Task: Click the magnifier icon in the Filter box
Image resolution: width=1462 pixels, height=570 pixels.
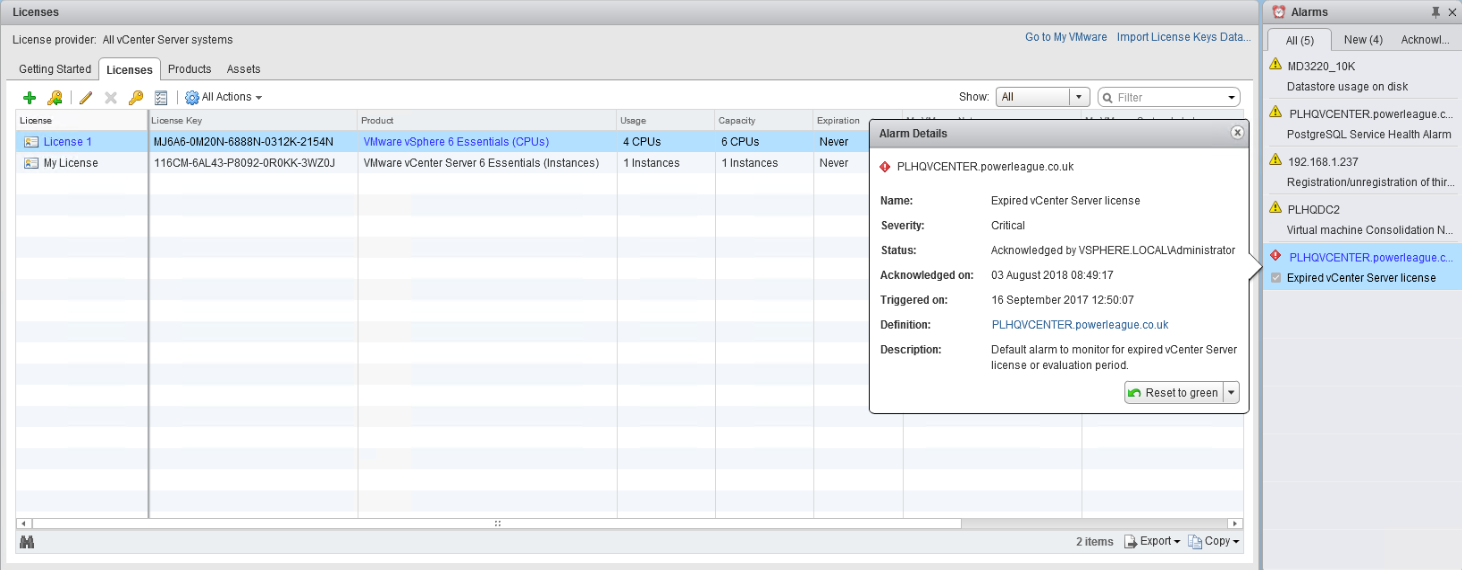Action: (1108, 98)
